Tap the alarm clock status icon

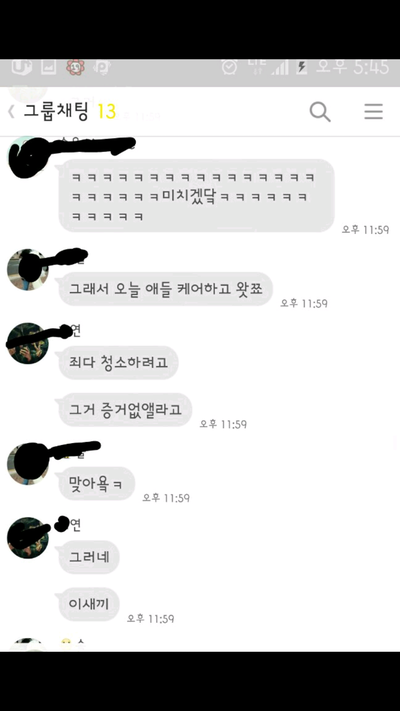[229, 68]
